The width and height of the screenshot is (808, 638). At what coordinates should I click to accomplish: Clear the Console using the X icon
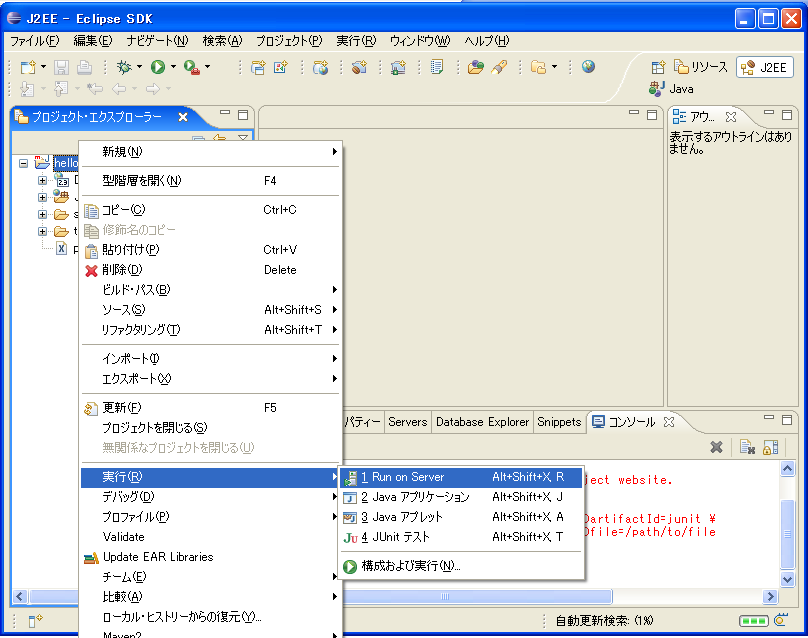716,446
